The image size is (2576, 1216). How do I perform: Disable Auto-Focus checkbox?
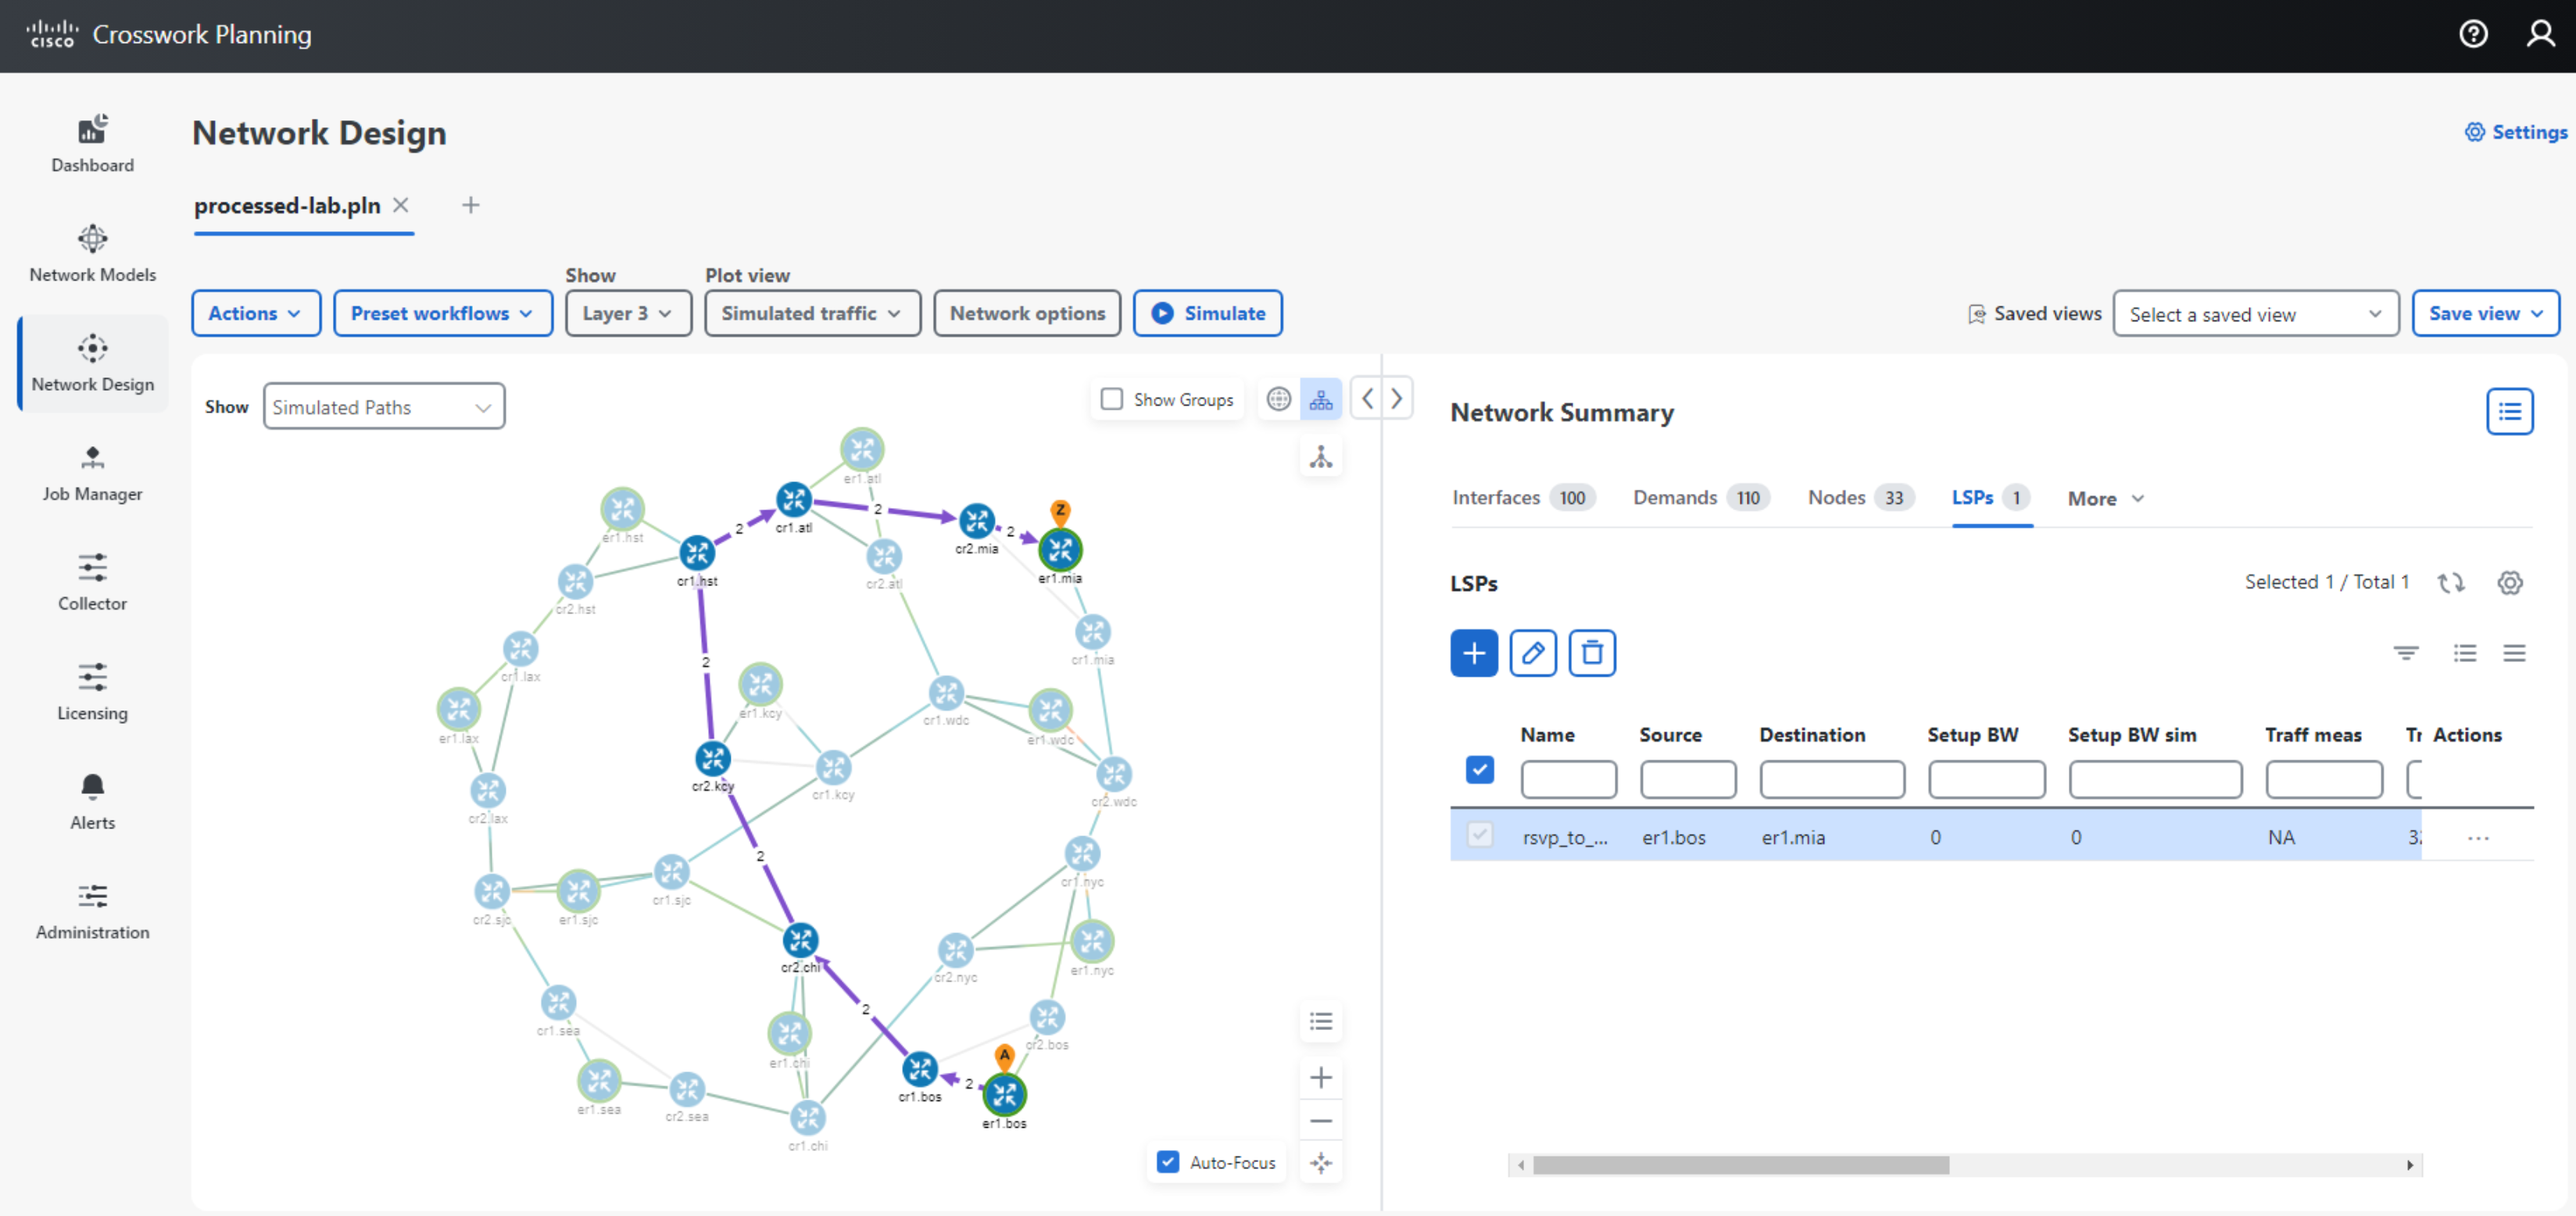click(1167, 1162)
